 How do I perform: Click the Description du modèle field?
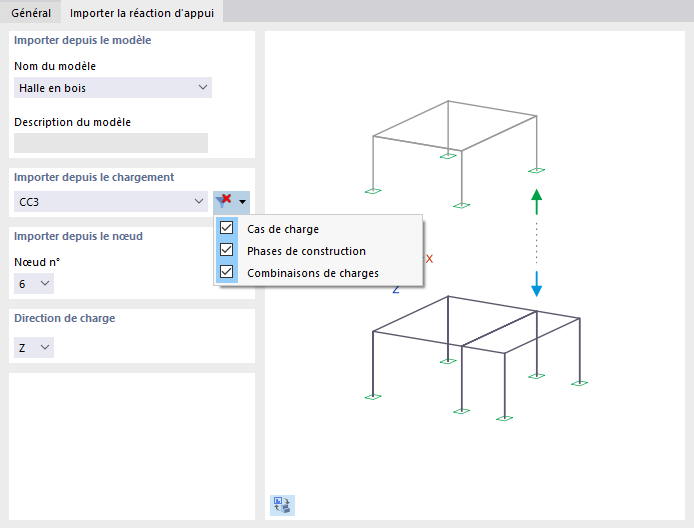point(111,143)
